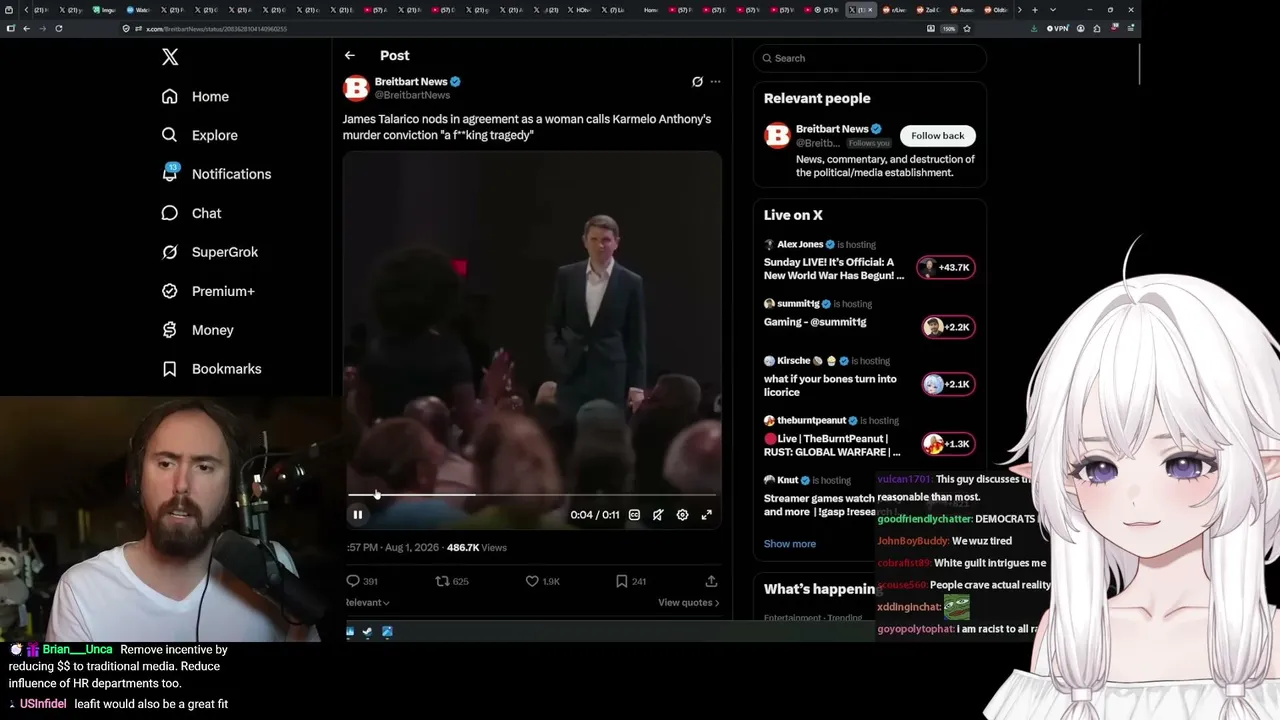Open the Explore page in the sidebar
Image resolution: width=1280 pixels, height=720 pixels.
pos(200,135)
